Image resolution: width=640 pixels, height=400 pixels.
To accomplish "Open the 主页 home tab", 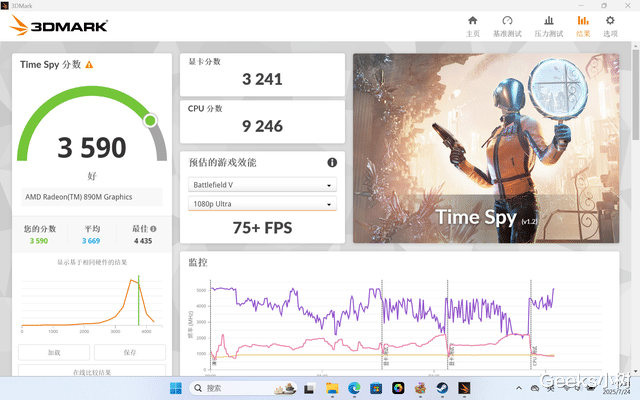I will [473, 27].
